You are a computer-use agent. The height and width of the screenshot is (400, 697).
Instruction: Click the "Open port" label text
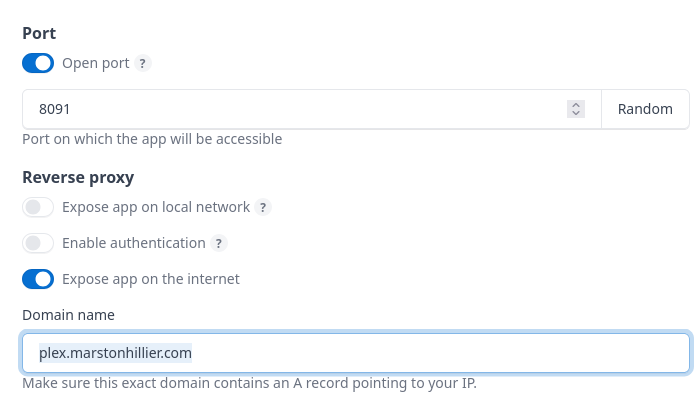coord(96,63)
